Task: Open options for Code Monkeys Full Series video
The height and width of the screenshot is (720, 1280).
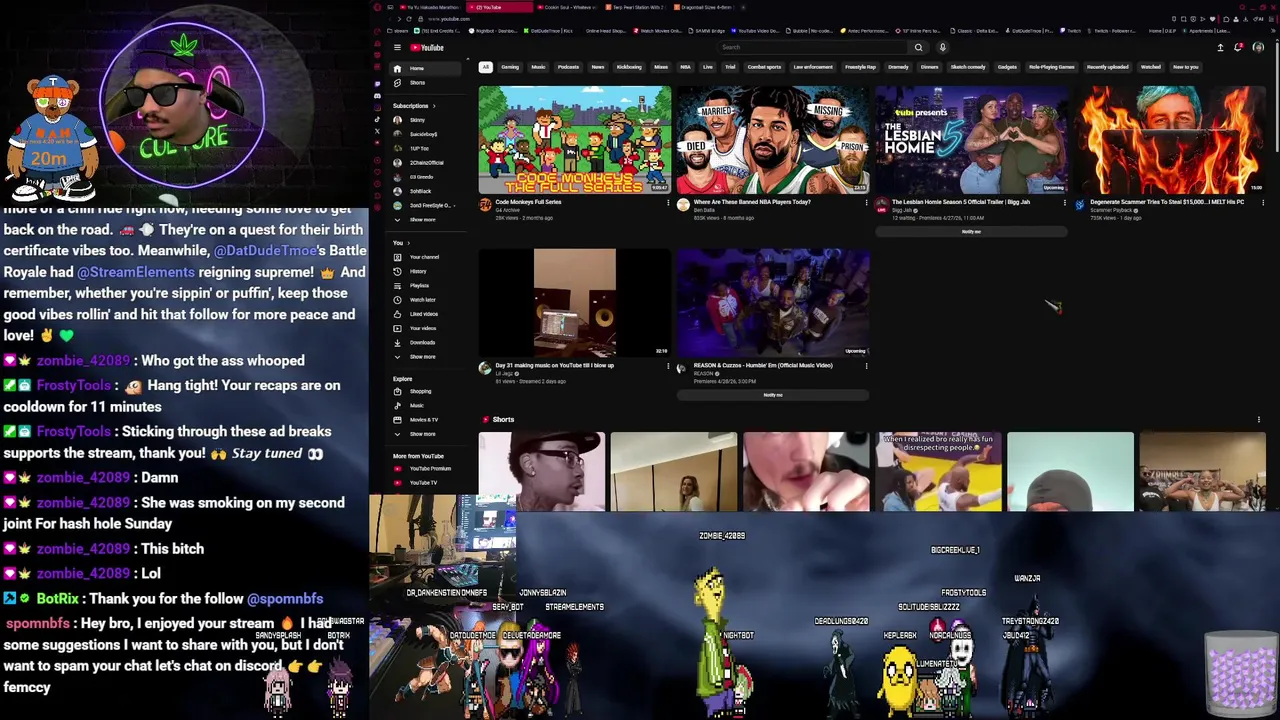Action: click(x=668, y=202)
